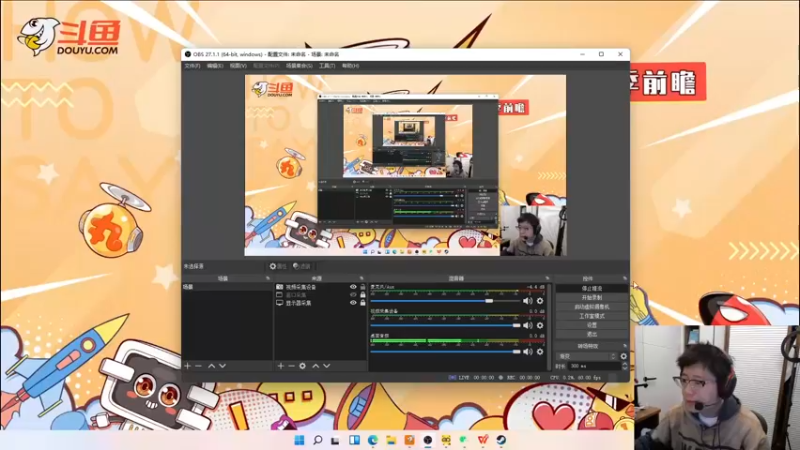The width and height of the screenshot is (800, 450).
Task: Pop out the Audio Mixer dock panel
Action: [x=547, y=279]
